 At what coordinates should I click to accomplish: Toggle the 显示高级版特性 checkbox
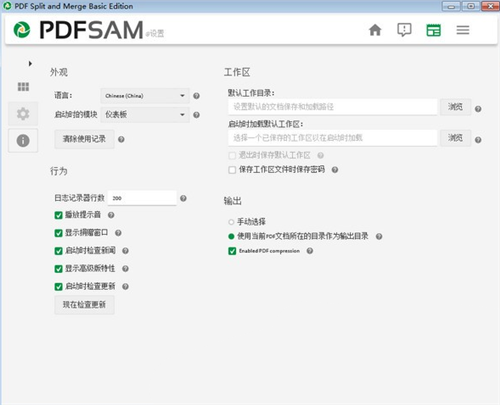(58, 269)
